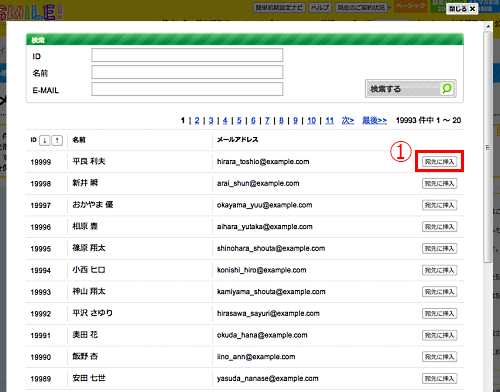The width and height of the screenshot is (500, 392).
Task: Insert arai_shun@example.com as recipient
Action: 439,183
